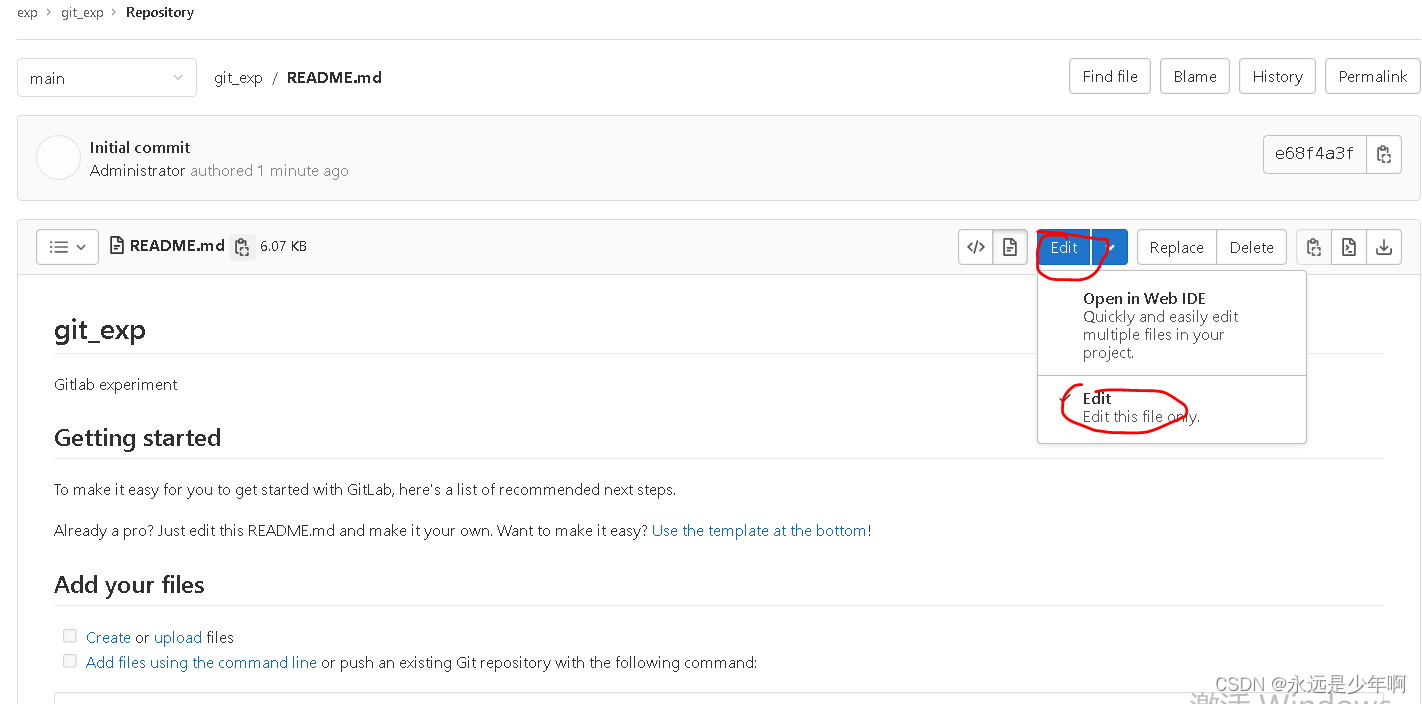
Task: Click the Administrator avatar image
Action: [58, 158]
